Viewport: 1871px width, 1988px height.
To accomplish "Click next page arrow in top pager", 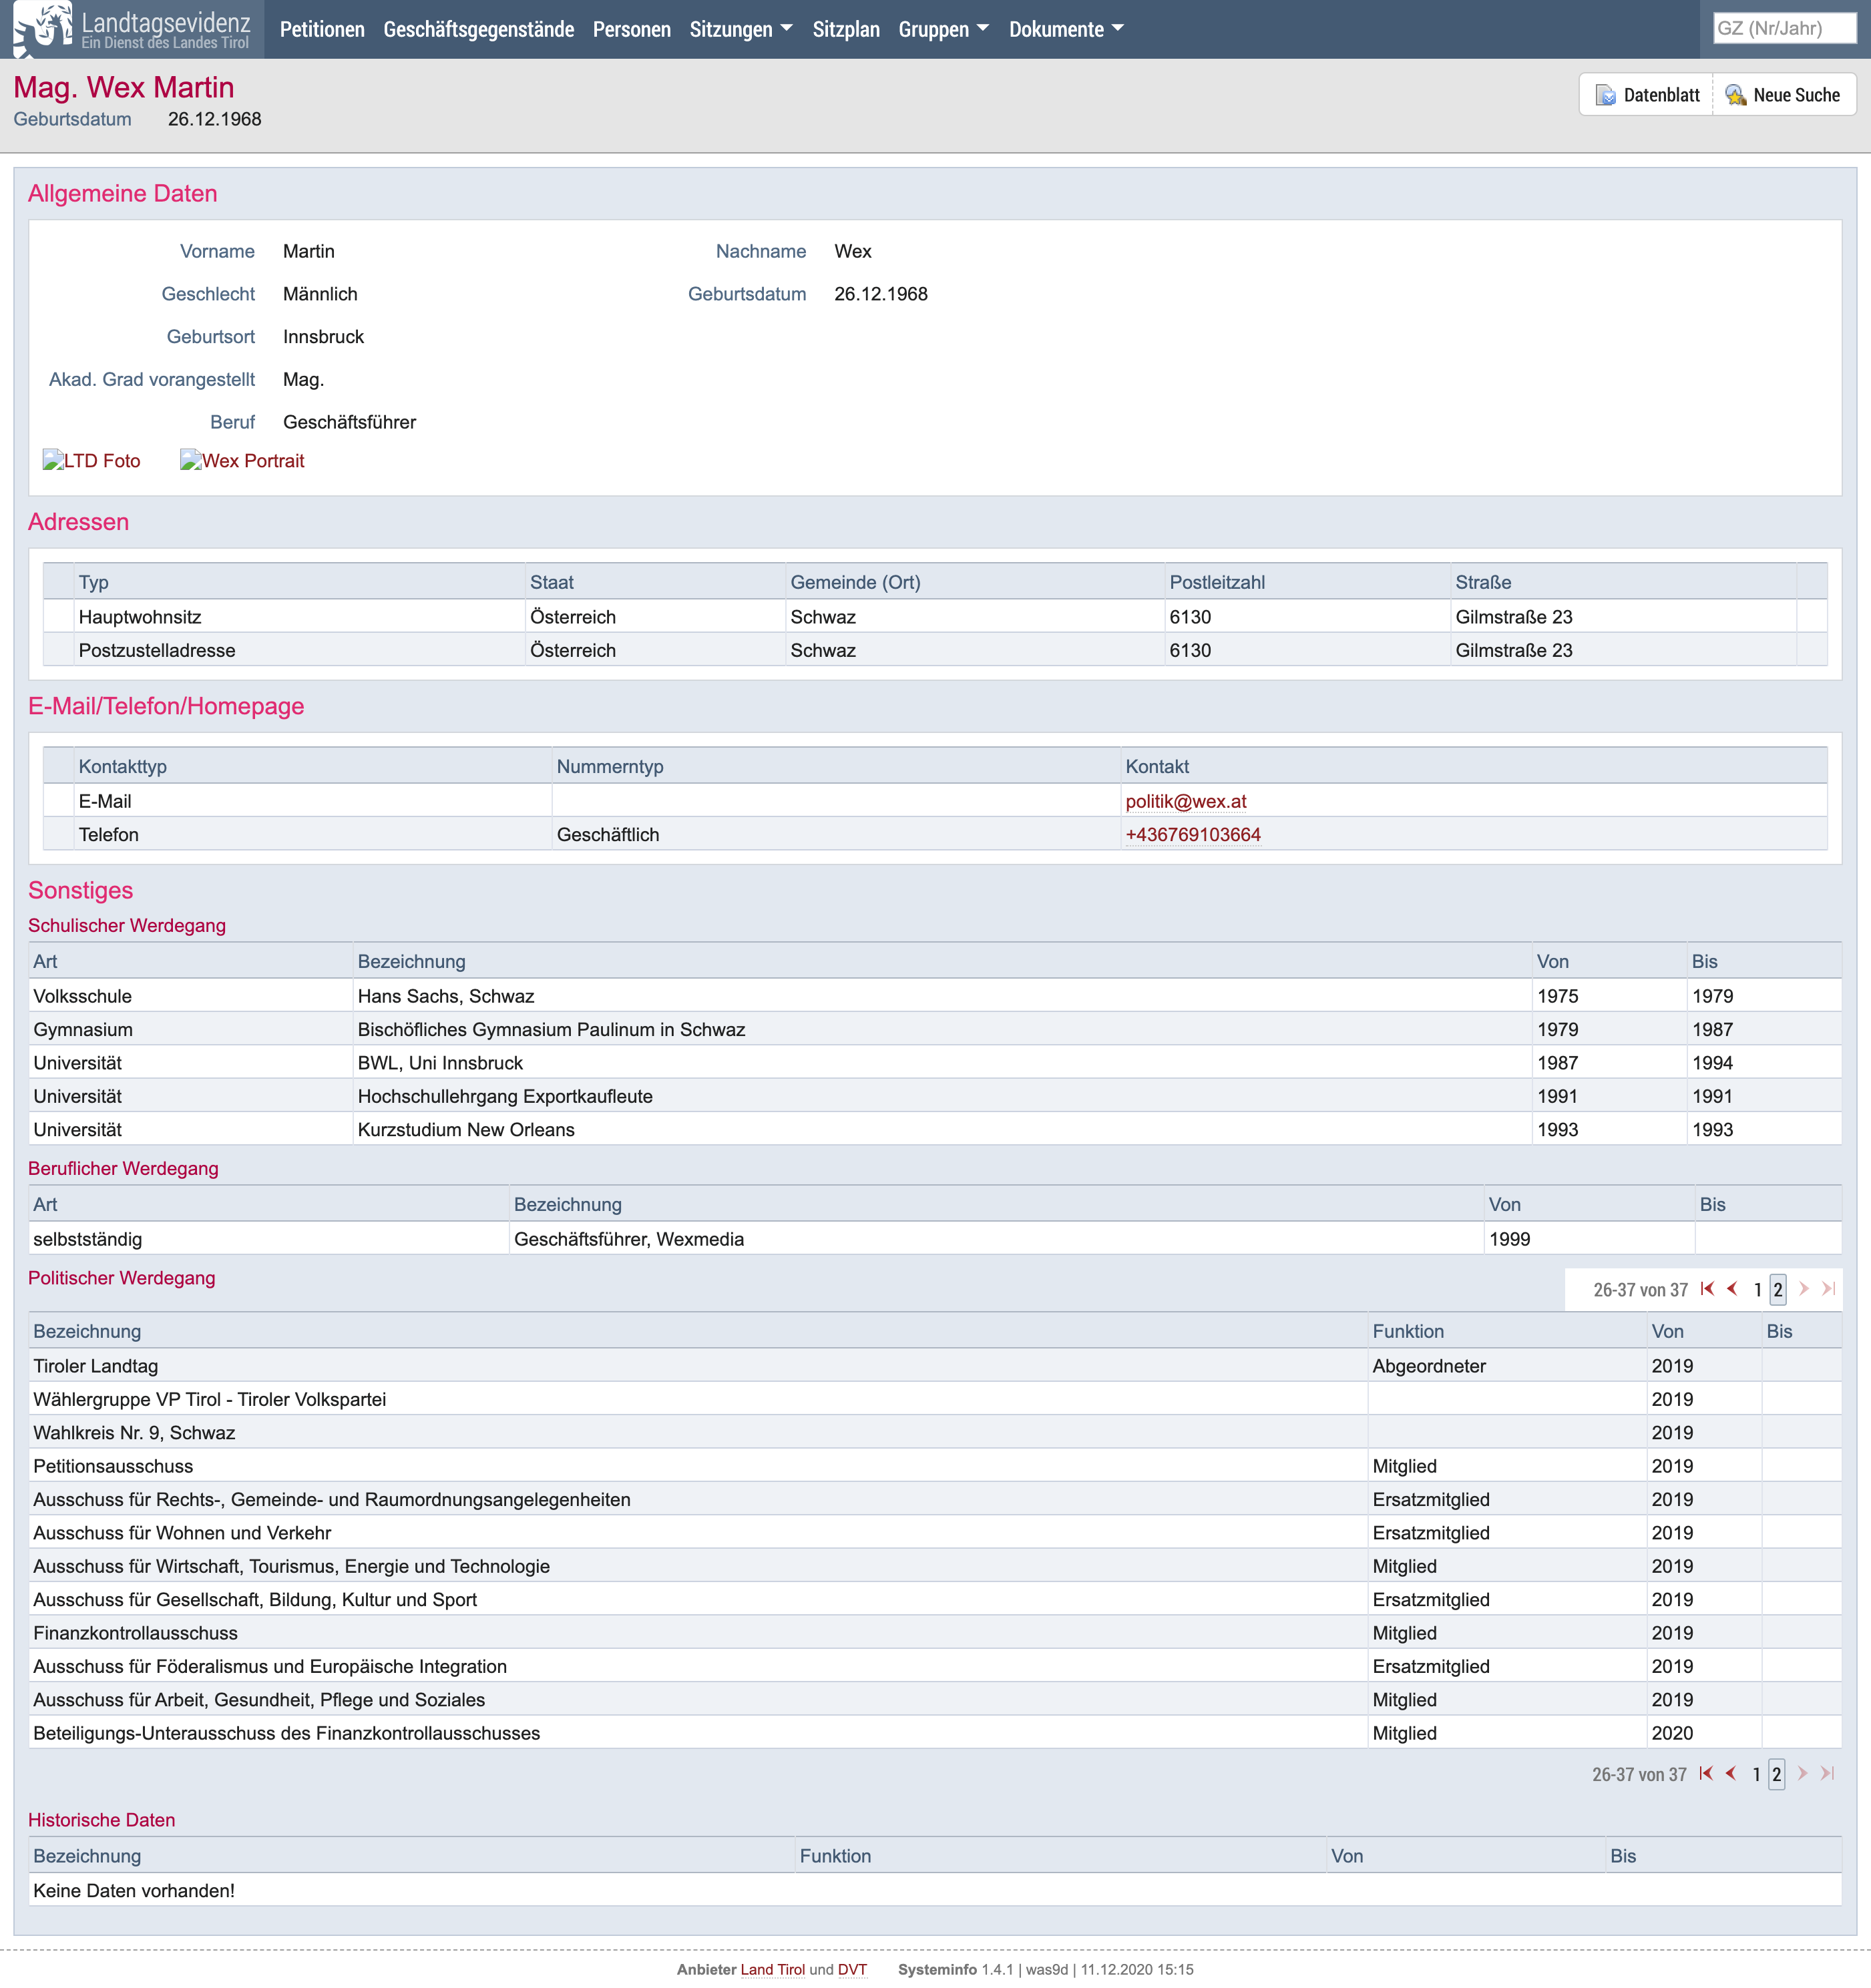I will click(1803, 1289).
